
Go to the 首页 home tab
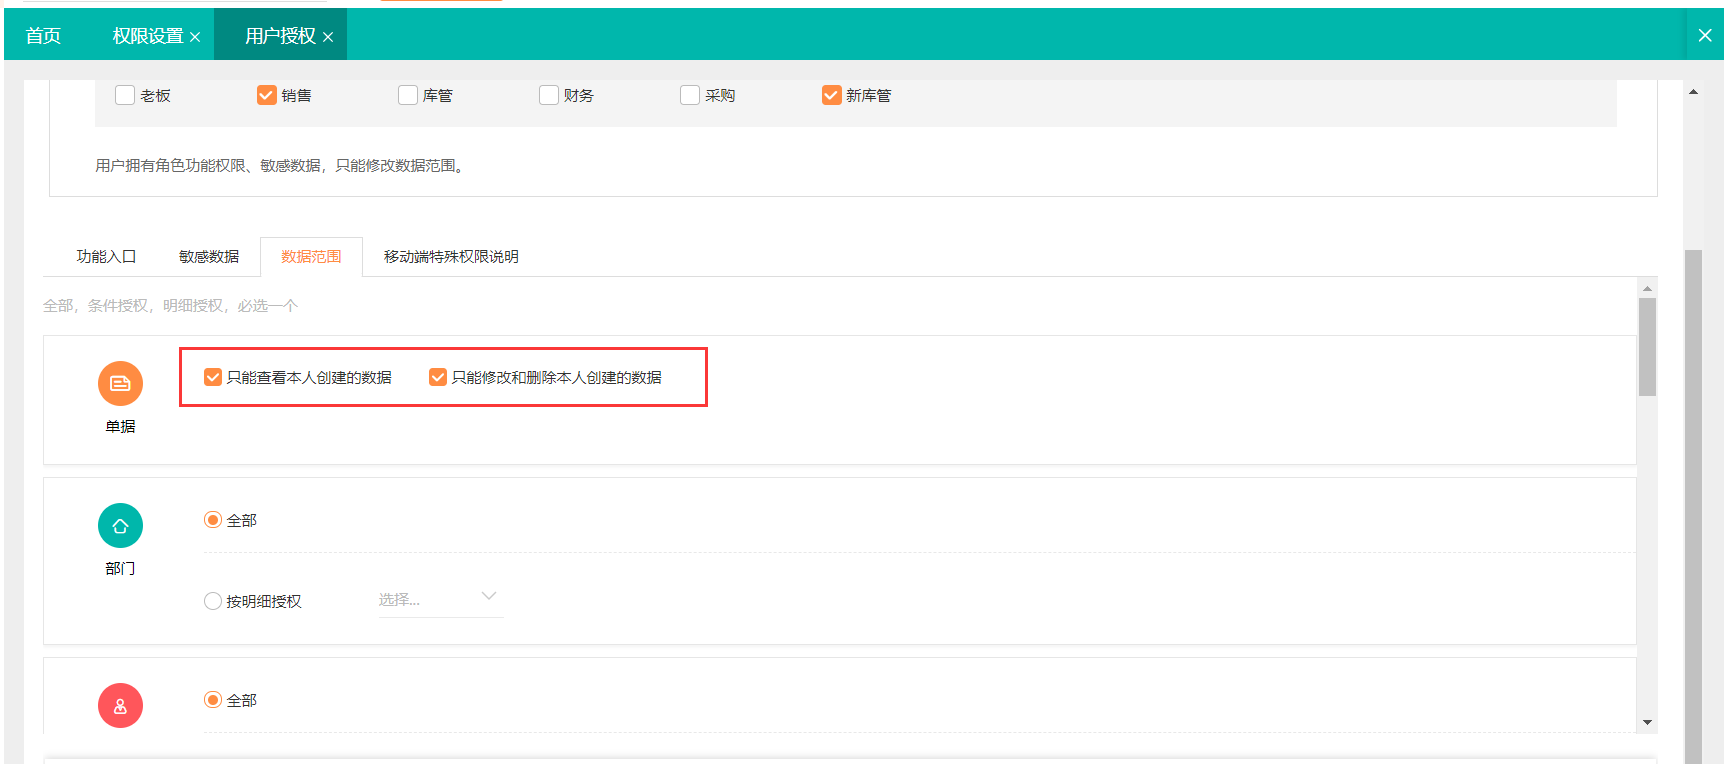click(43, 36)
